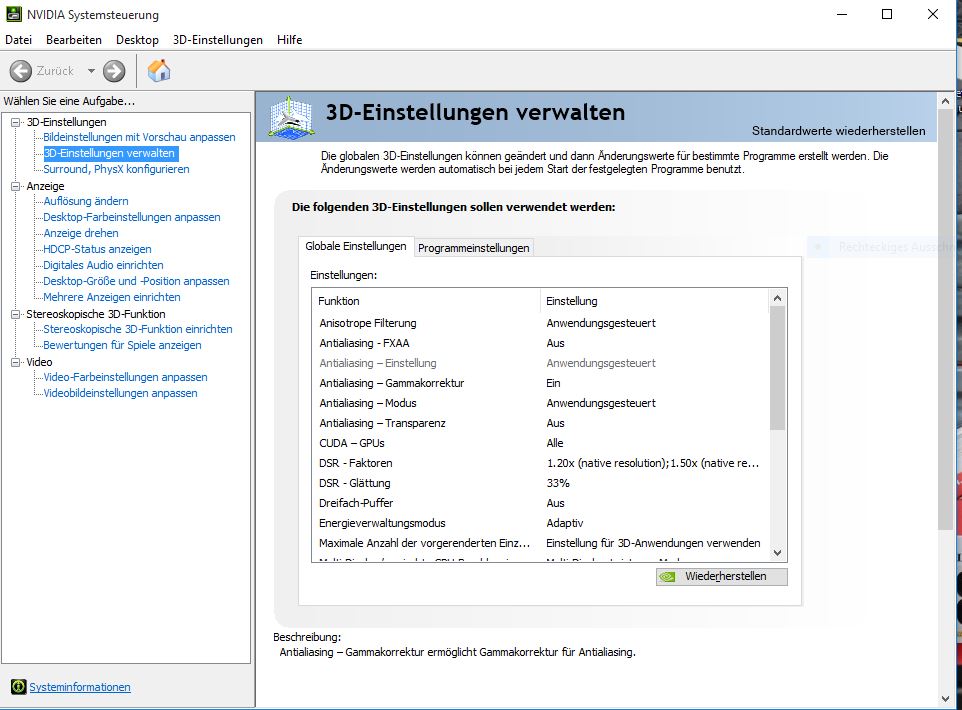Click the Wiederherstellen button
The height and width of the screenshot is (710, 962).
click(x=722, y=576)
